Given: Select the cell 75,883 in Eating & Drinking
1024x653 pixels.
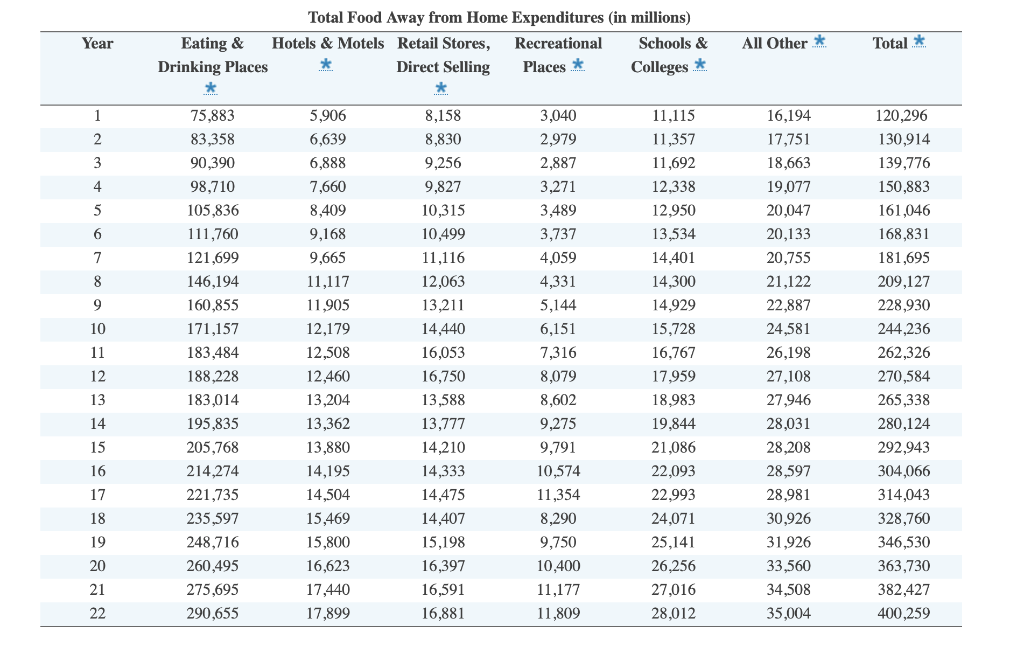Looking at the screenshot, I should click(212, 116).
